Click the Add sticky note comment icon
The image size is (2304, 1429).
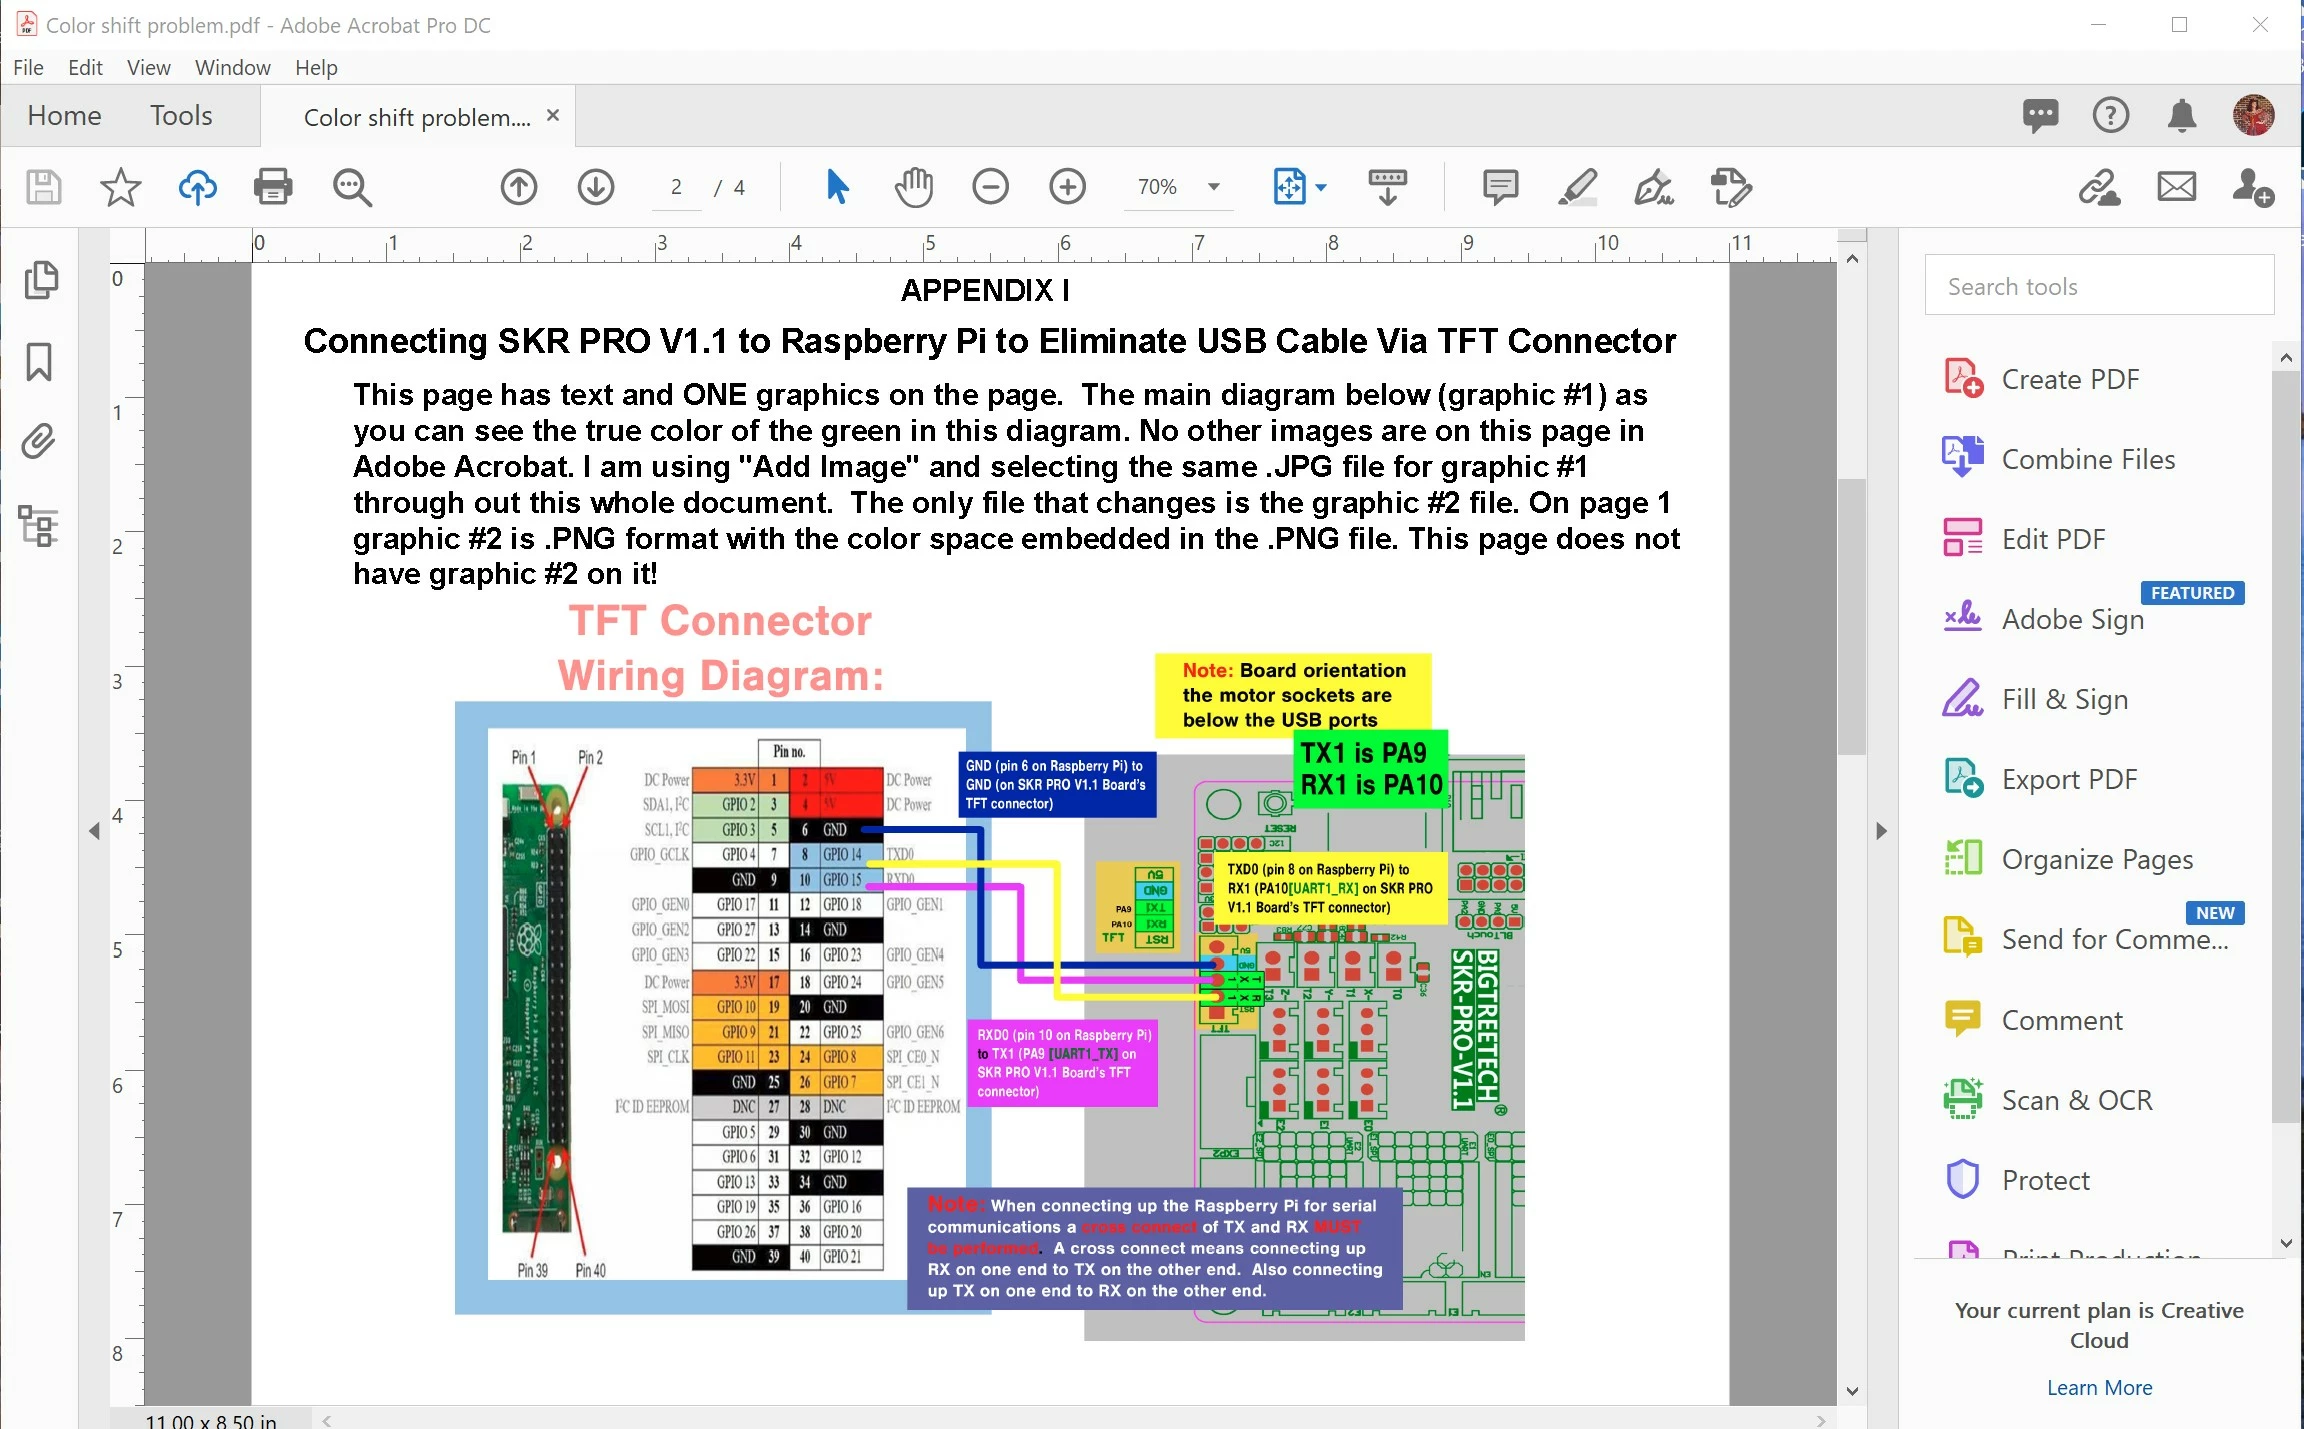[x=1500, y=187]
